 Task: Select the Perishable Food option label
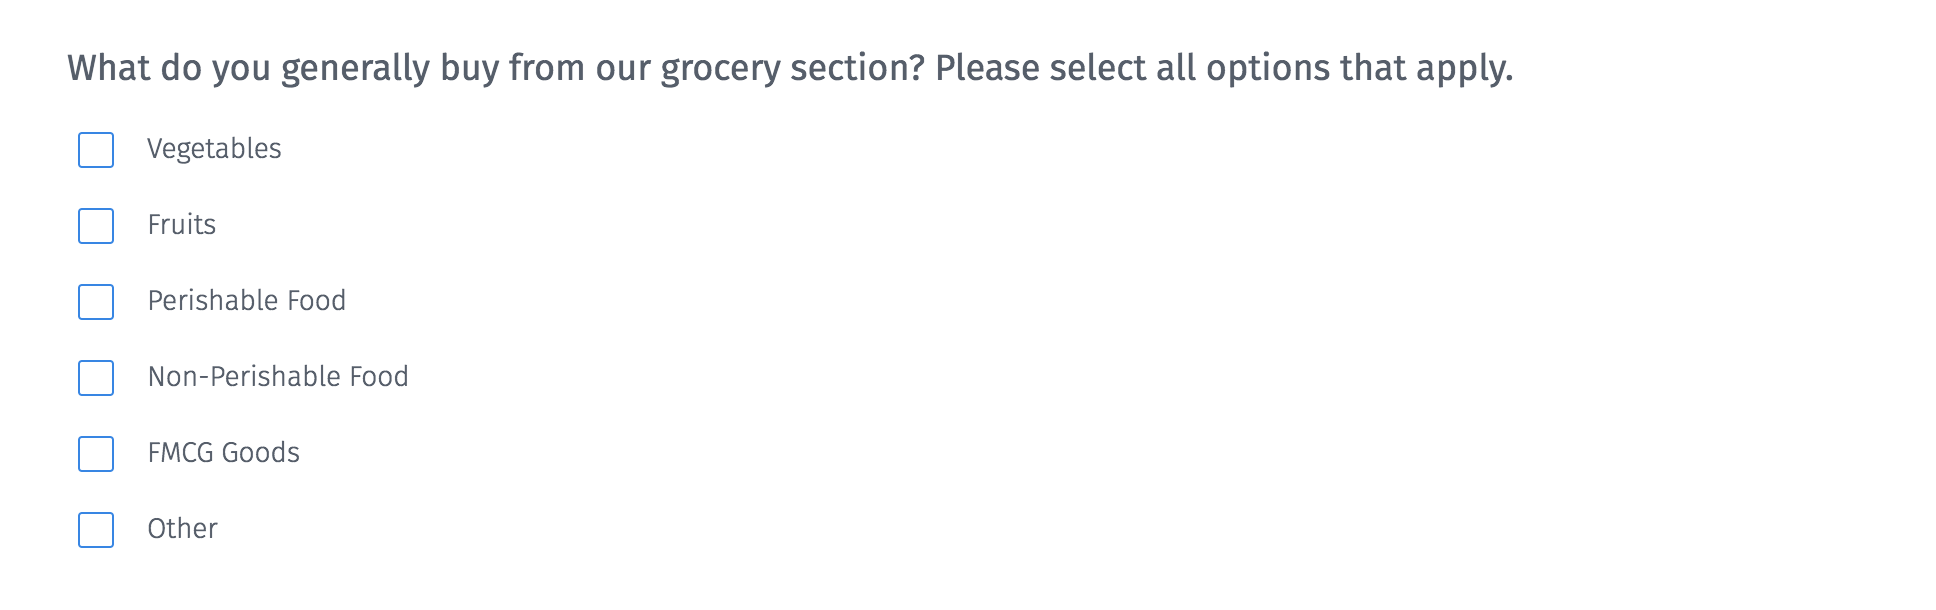pos(246,301)
